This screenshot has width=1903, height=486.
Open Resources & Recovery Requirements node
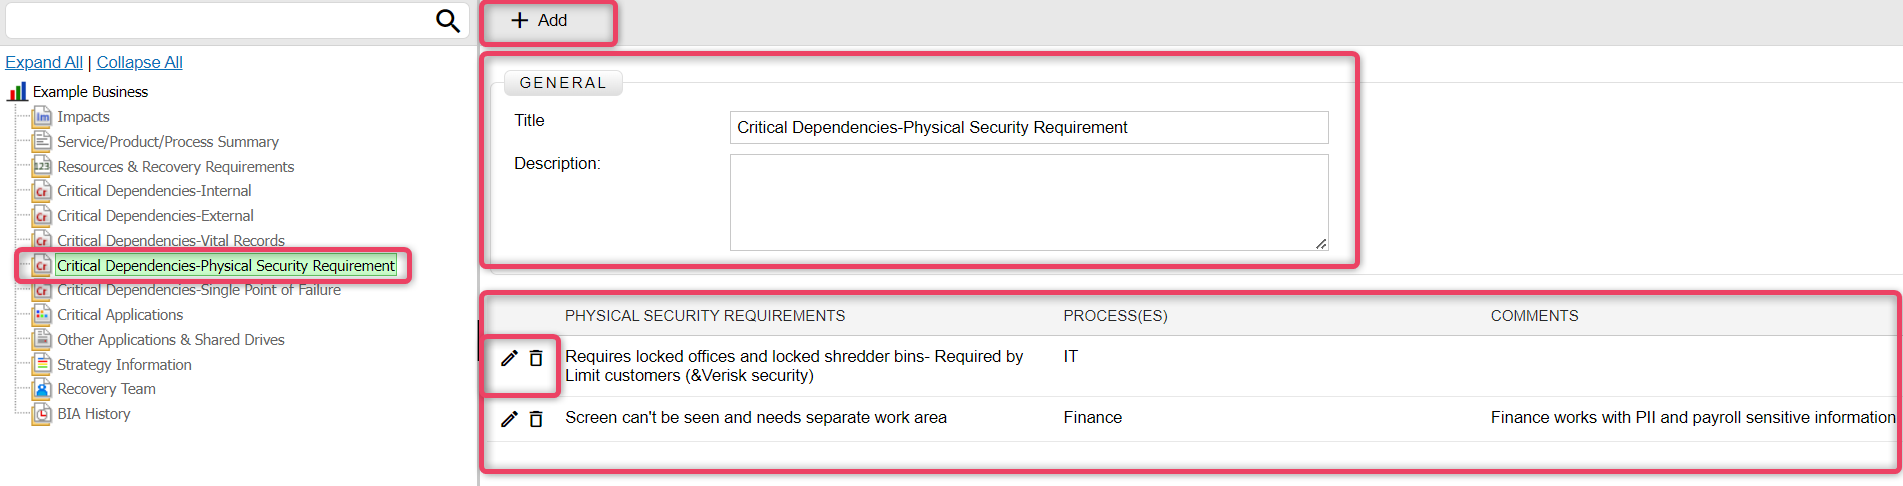pyautogui.click(x=175, y=167)
